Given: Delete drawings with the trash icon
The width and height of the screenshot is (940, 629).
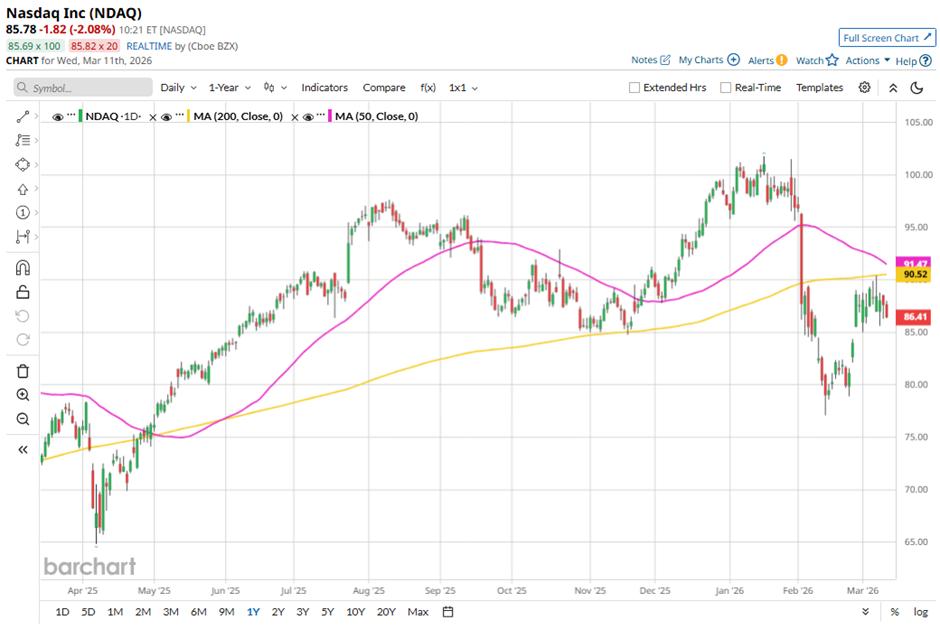Looking at the screenshot, I should coord(22,371).
